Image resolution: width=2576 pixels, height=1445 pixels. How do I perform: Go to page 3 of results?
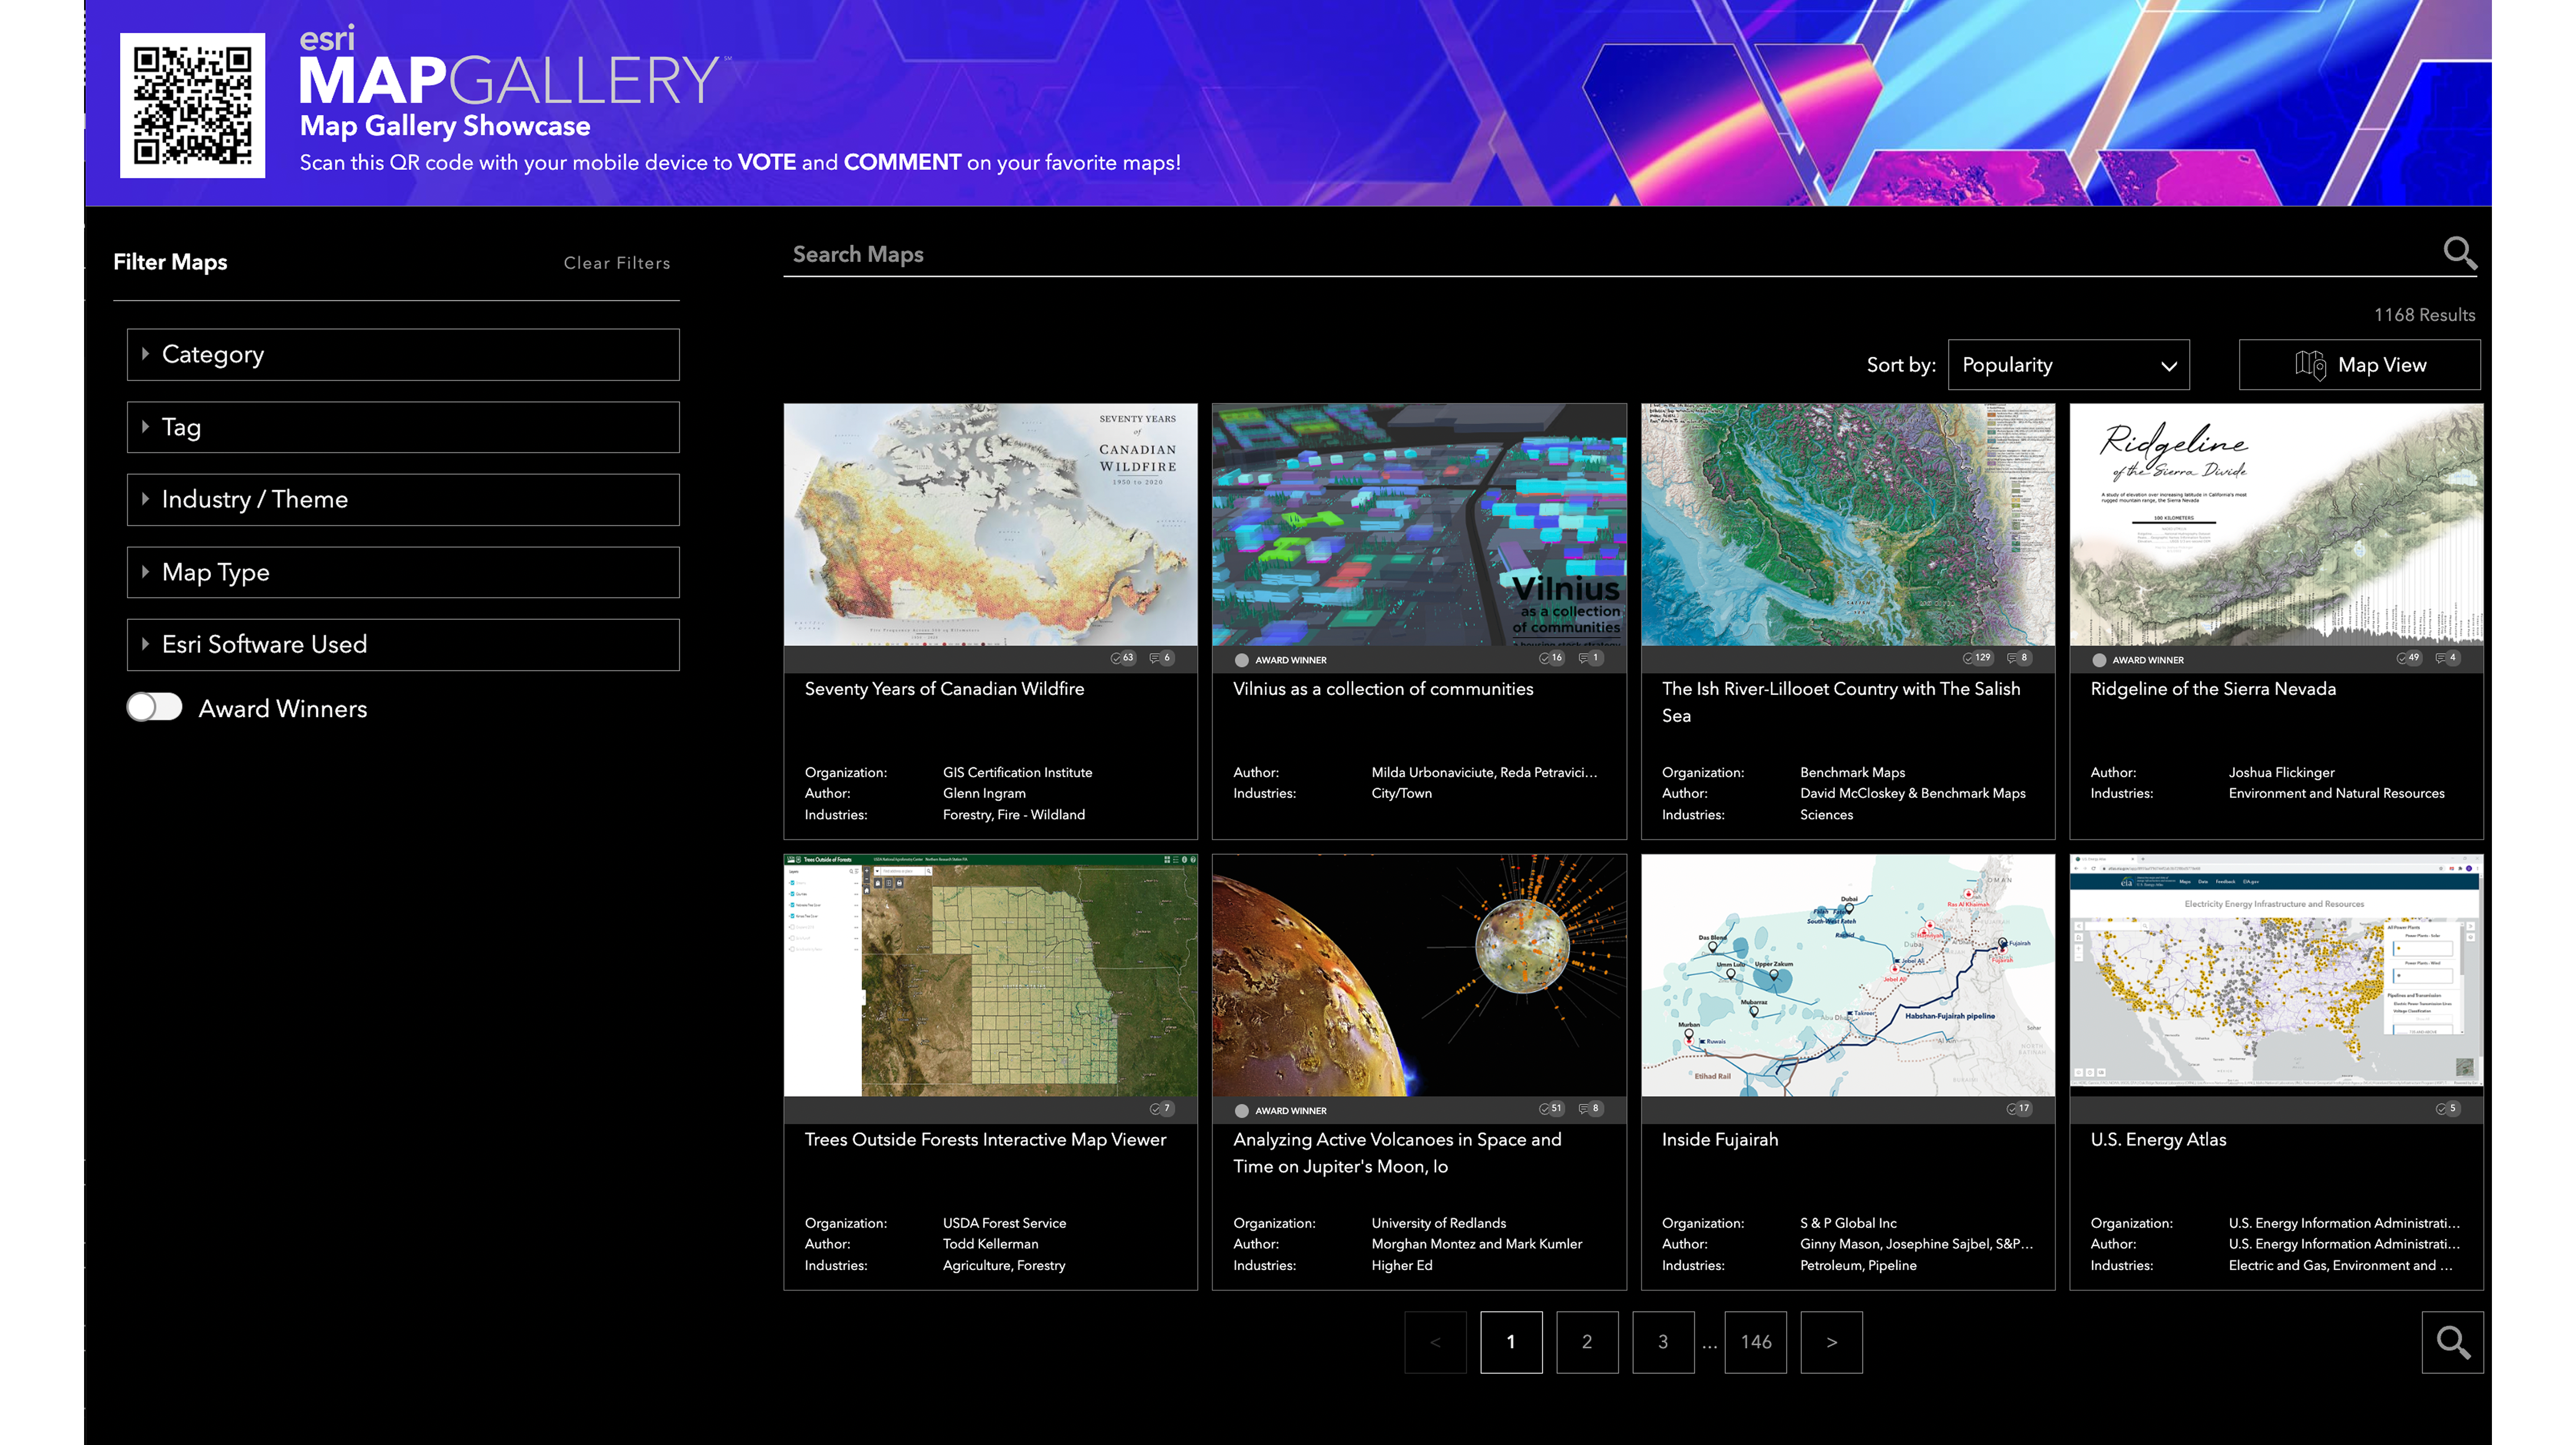tap(1663, 1342)
